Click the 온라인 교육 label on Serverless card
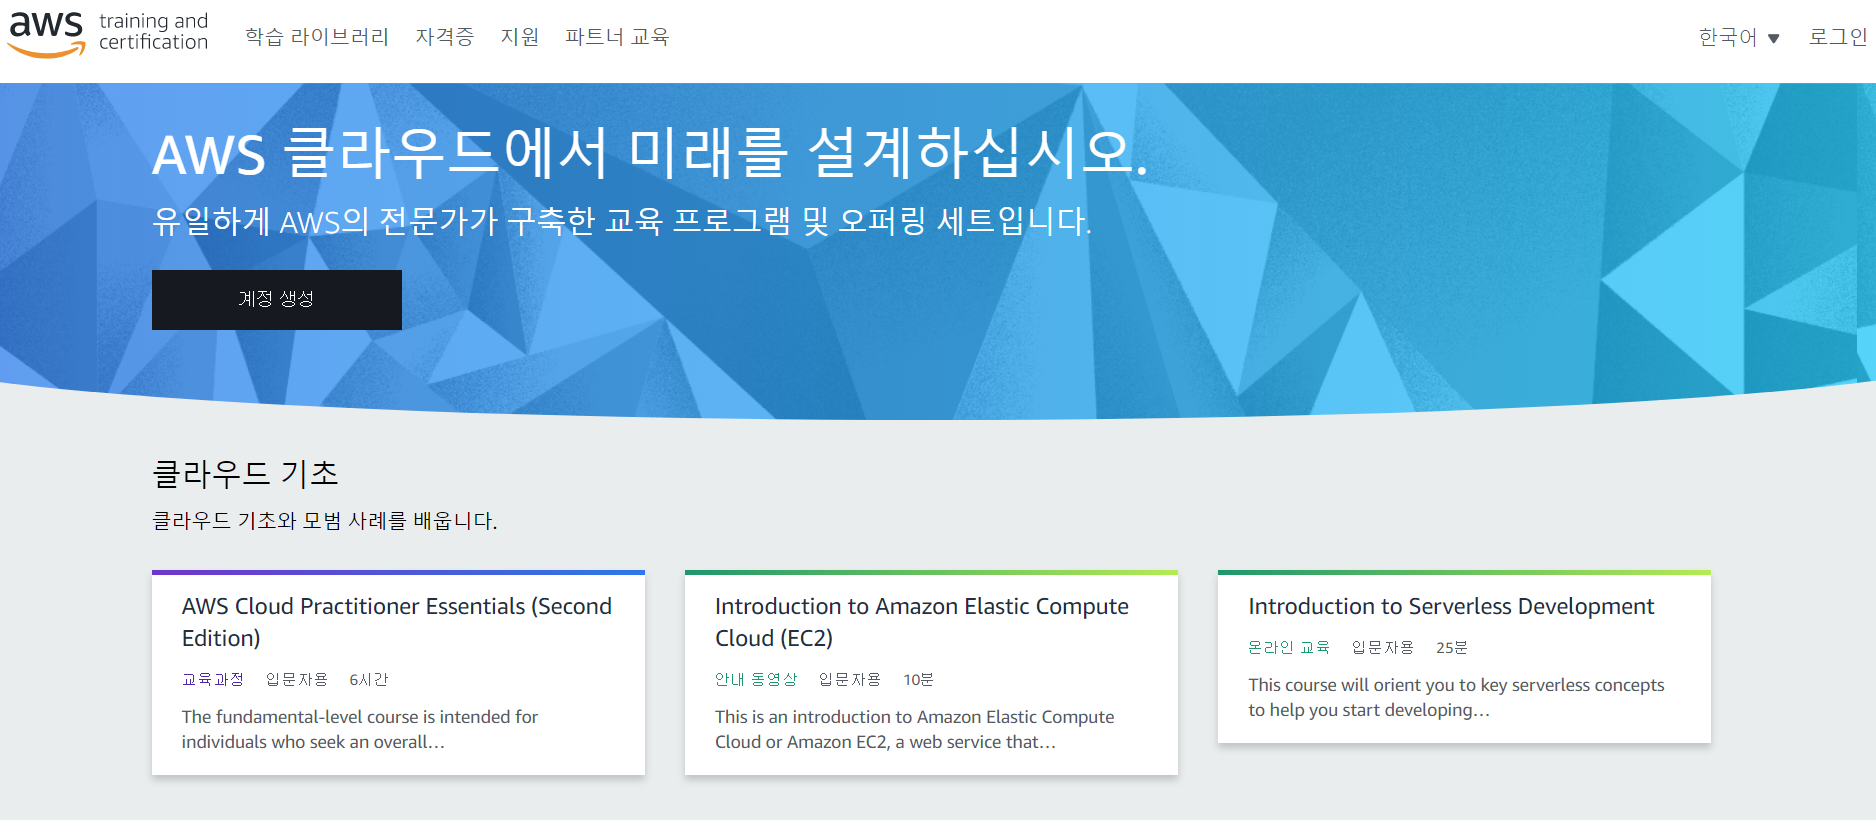This screenshot has height=820, width=1876. click(x=1289, y=647)
